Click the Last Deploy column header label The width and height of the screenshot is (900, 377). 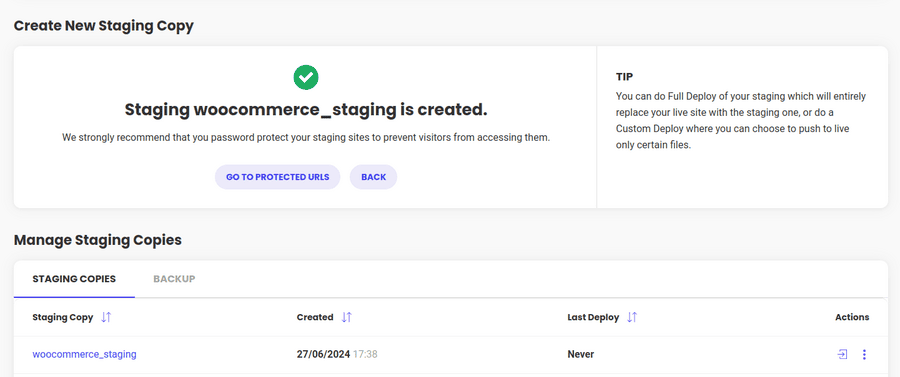point(593,317)
